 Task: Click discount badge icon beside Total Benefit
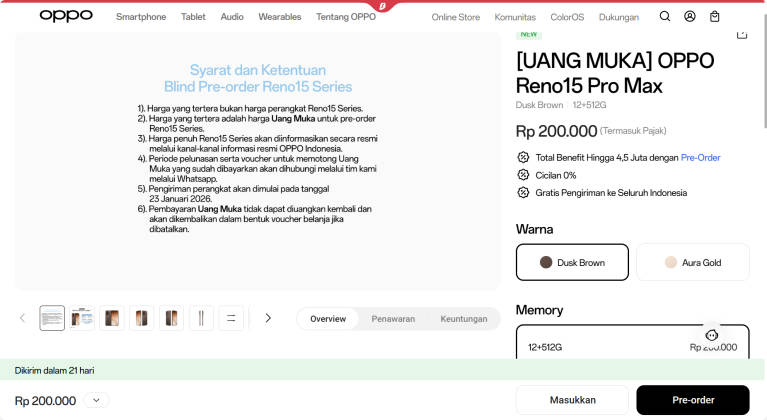pyautogui.click(x=523, y=157)
